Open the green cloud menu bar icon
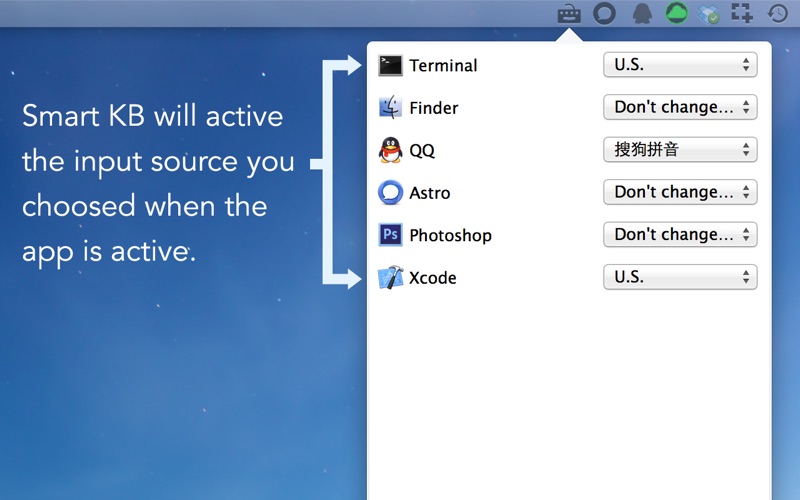This screenshot has height=500, width=800. [677, 13]
